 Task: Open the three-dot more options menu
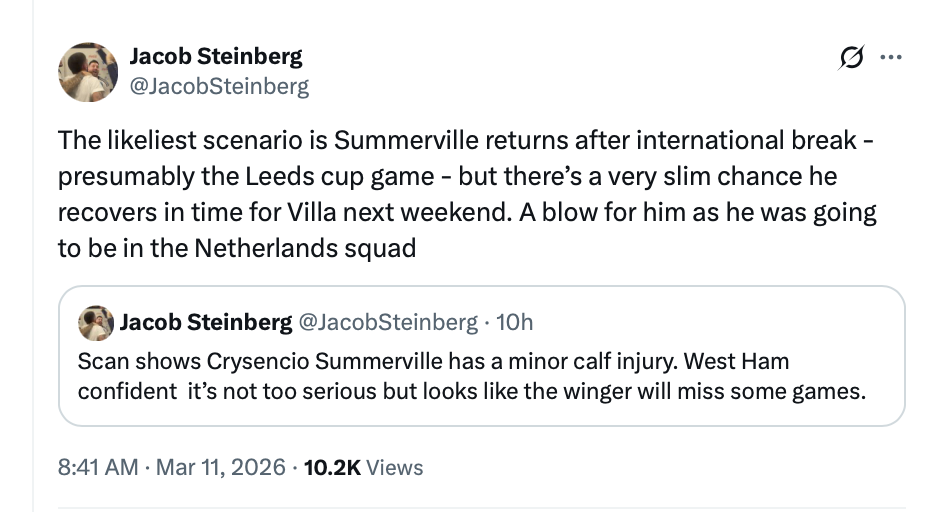pos(889,59)
